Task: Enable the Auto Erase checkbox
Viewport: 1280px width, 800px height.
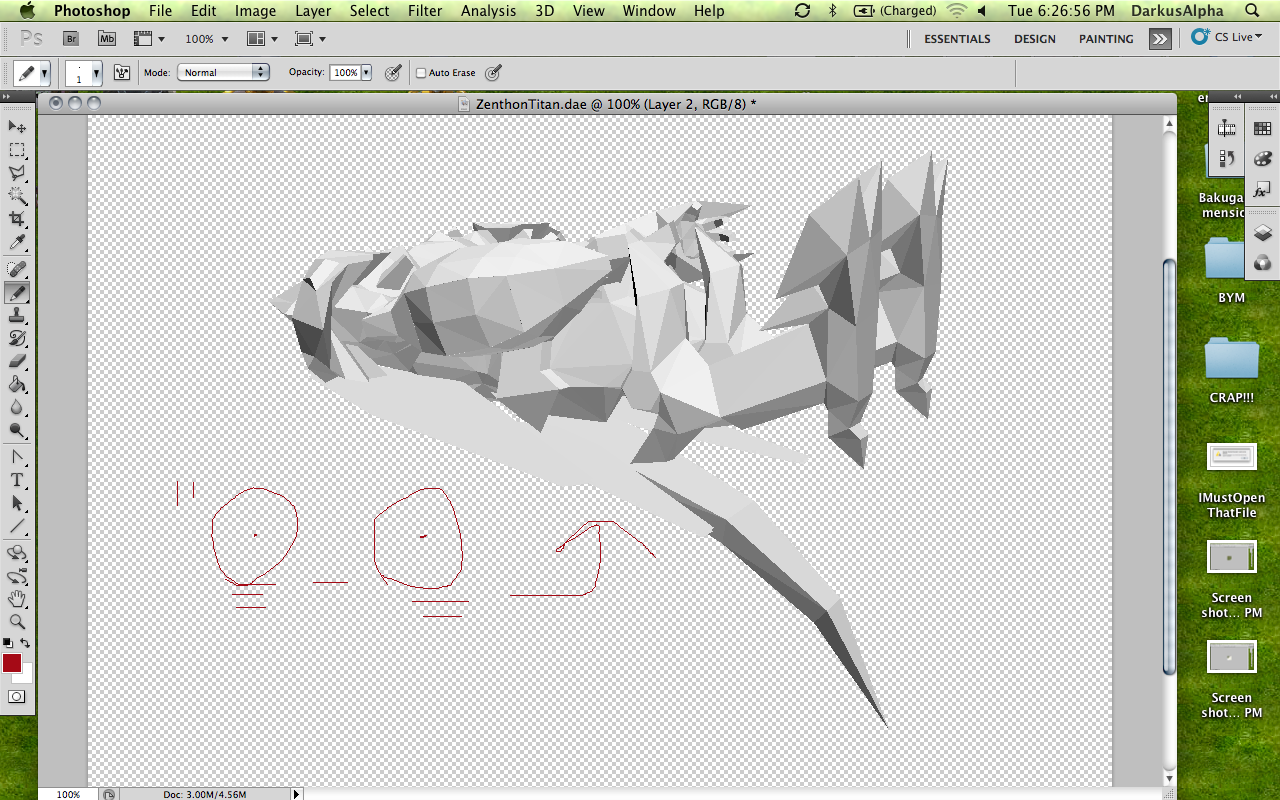Action: coord(421,73)
